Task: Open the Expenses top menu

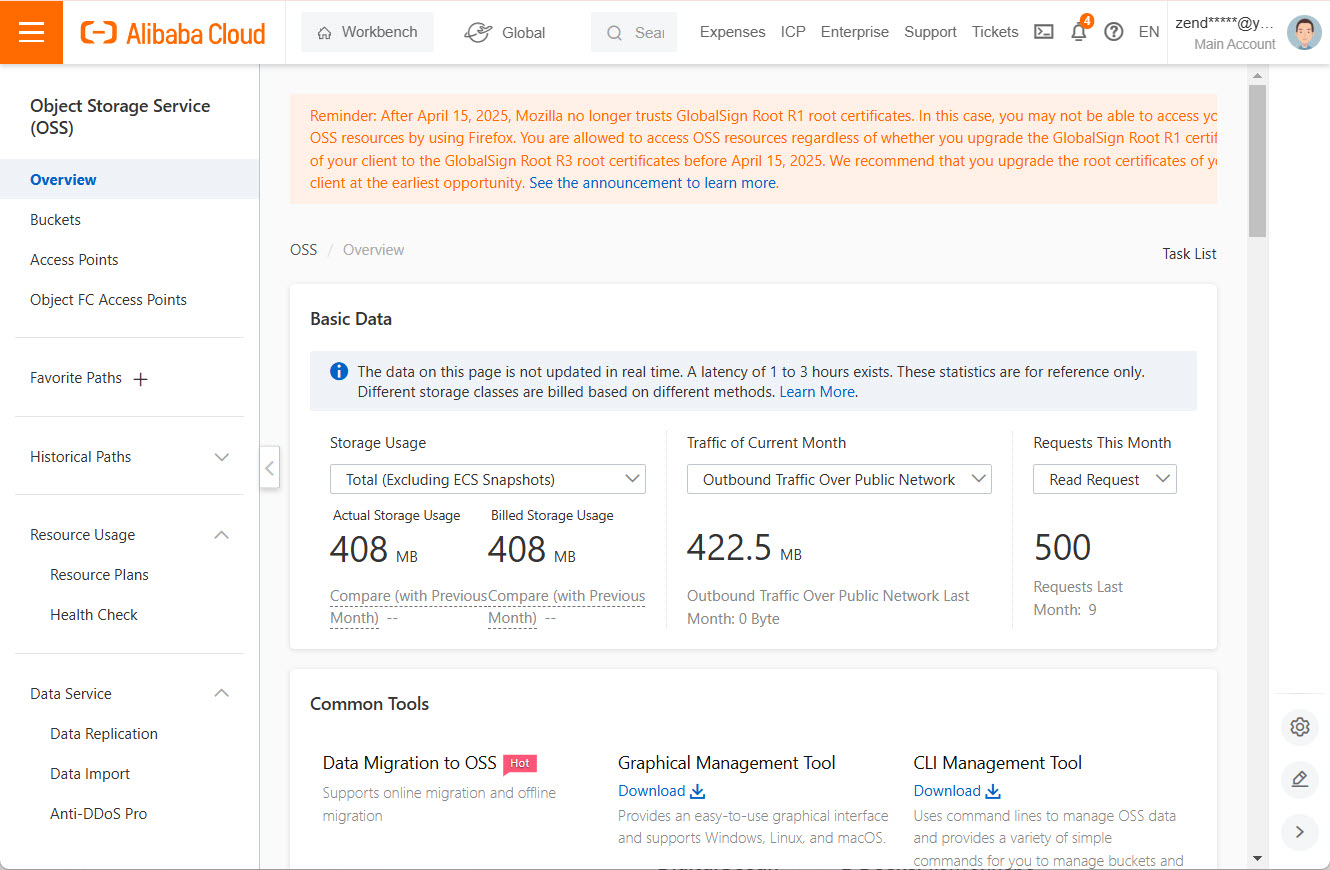Action: (732, 32)
